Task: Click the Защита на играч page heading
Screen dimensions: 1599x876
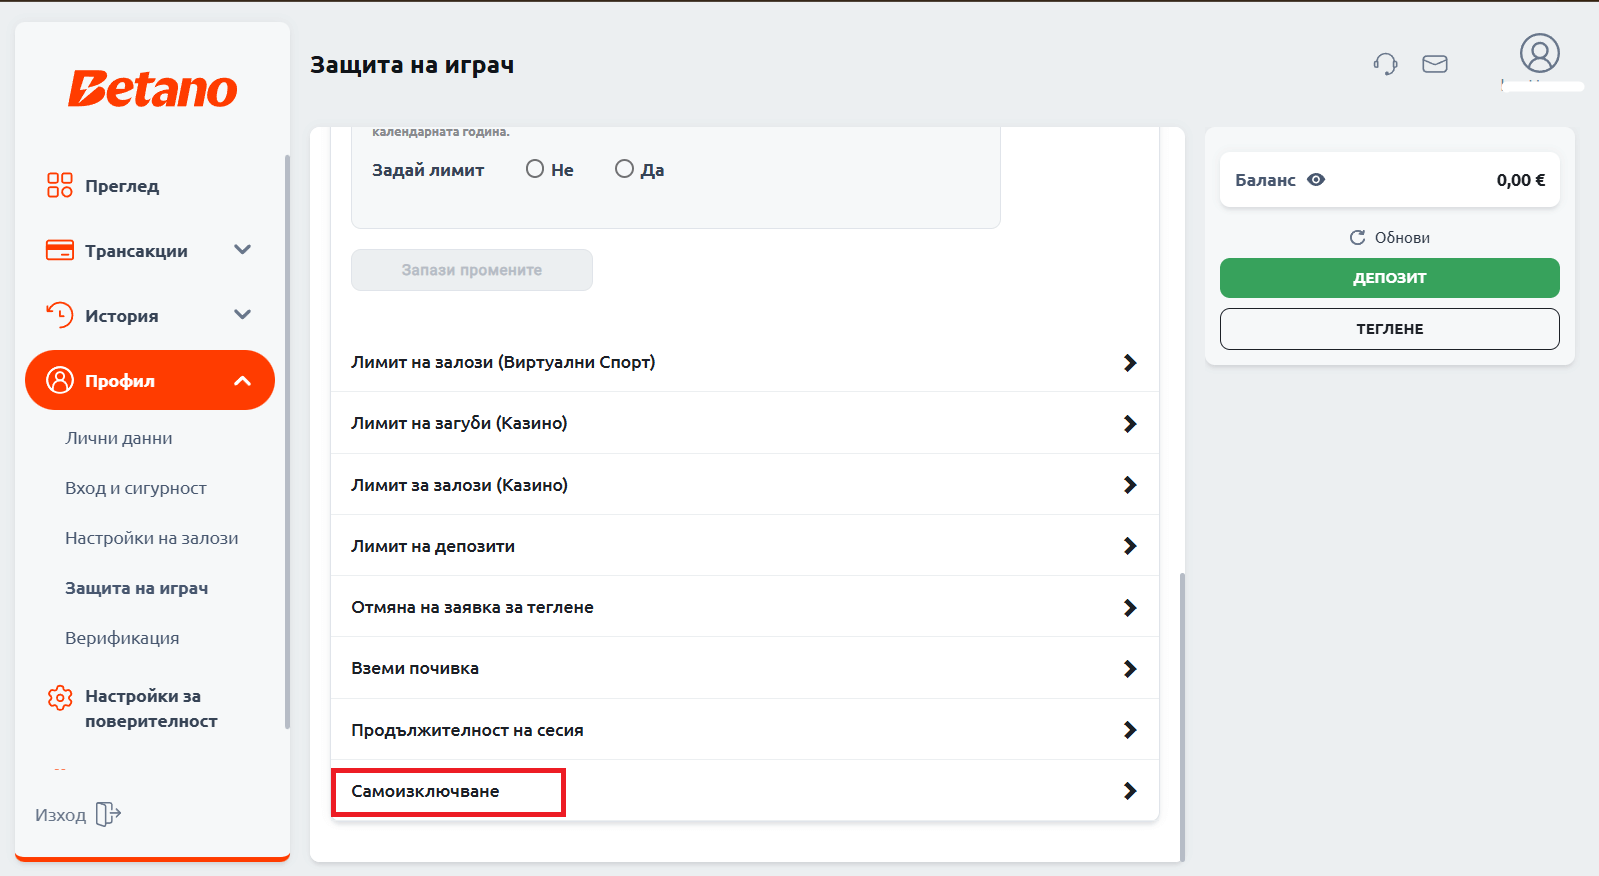Action: pyautogui.click(x=412, y=65)
